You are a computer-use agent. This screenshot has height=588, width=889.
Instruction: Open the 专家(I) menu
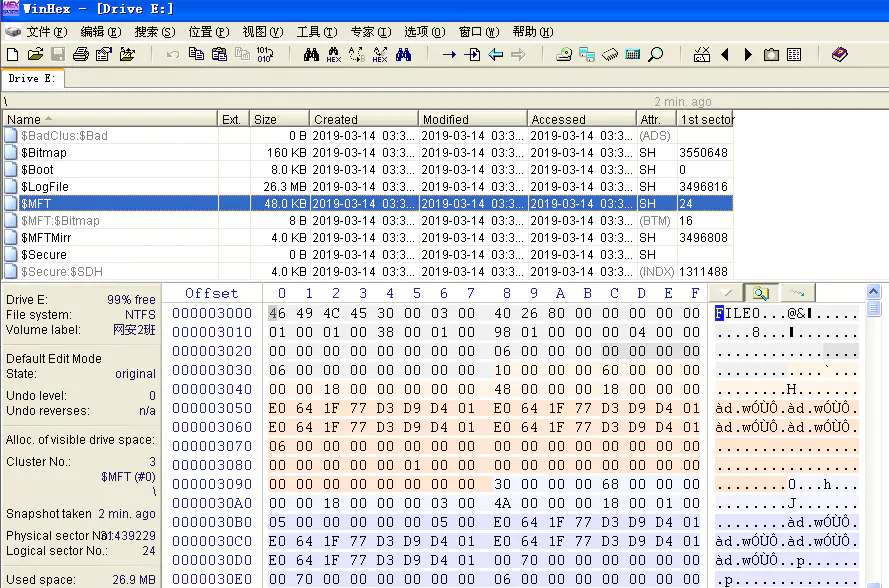coord(371,32)
